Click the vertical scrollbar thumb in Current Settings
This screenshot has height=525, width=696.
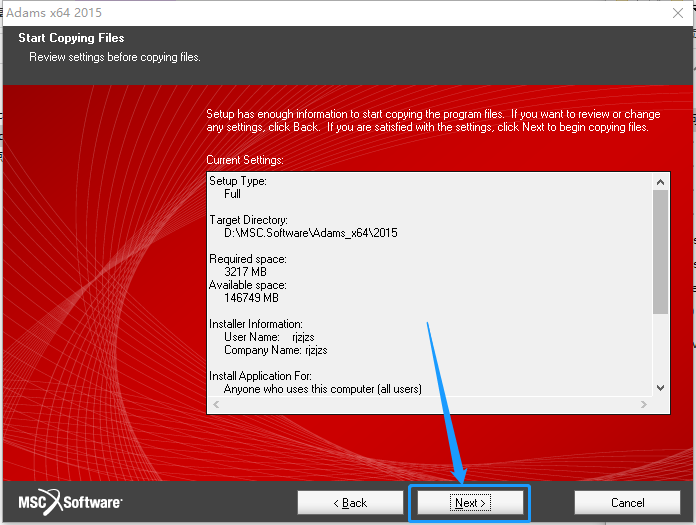click(660, 252)
